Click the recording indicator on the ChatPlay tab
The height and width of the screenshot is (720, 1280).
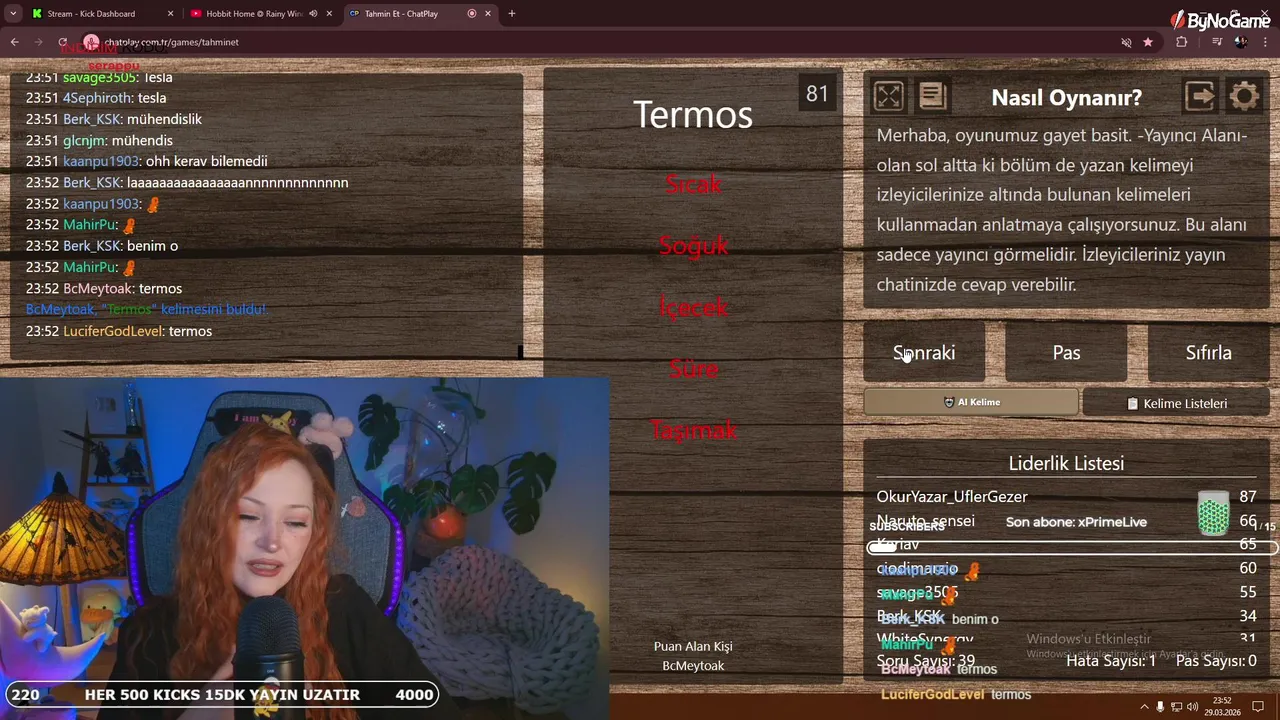pyautogui.click(x=472, y=14)
